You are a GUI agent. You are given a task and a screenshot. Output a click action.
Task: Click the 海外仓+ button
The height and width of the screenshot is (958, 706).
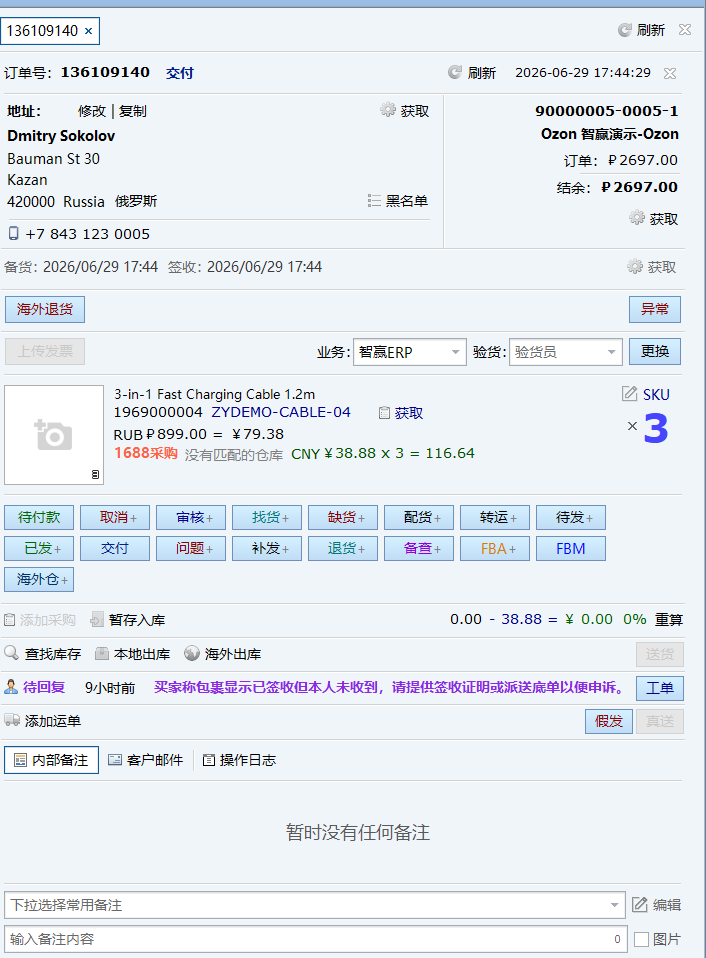pos(39,580)
